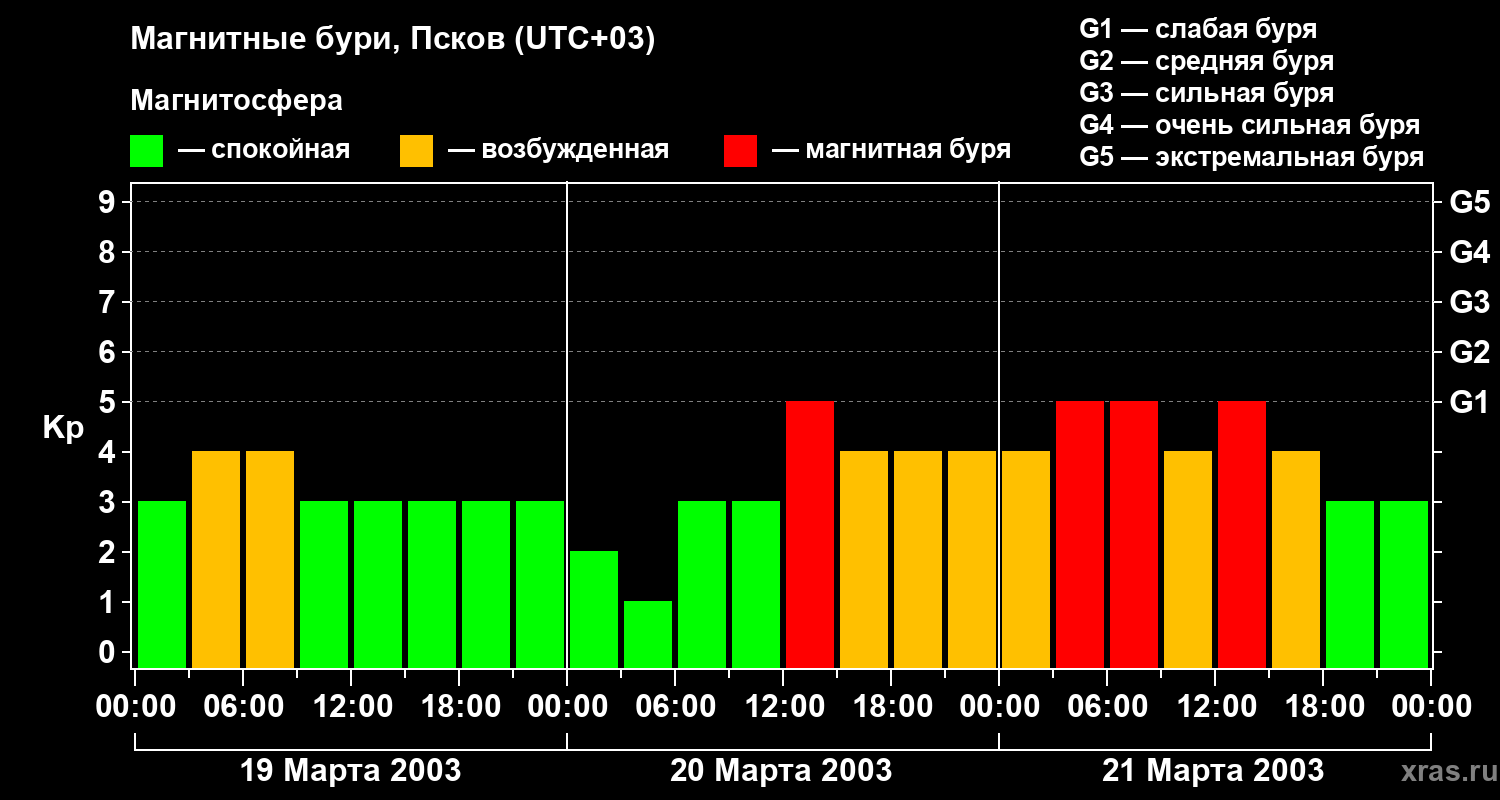Select the last green bar on 21 Марта
The image size is (1500, 800).
pos(1404,584)
